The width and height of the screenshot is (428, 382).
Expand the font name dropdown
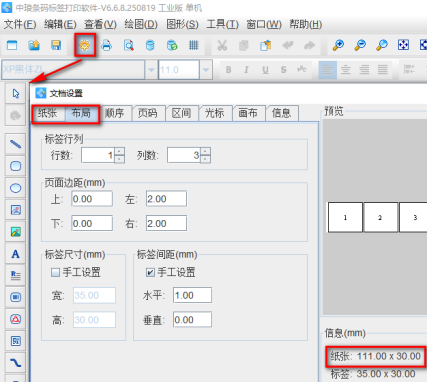coord(151,70)
